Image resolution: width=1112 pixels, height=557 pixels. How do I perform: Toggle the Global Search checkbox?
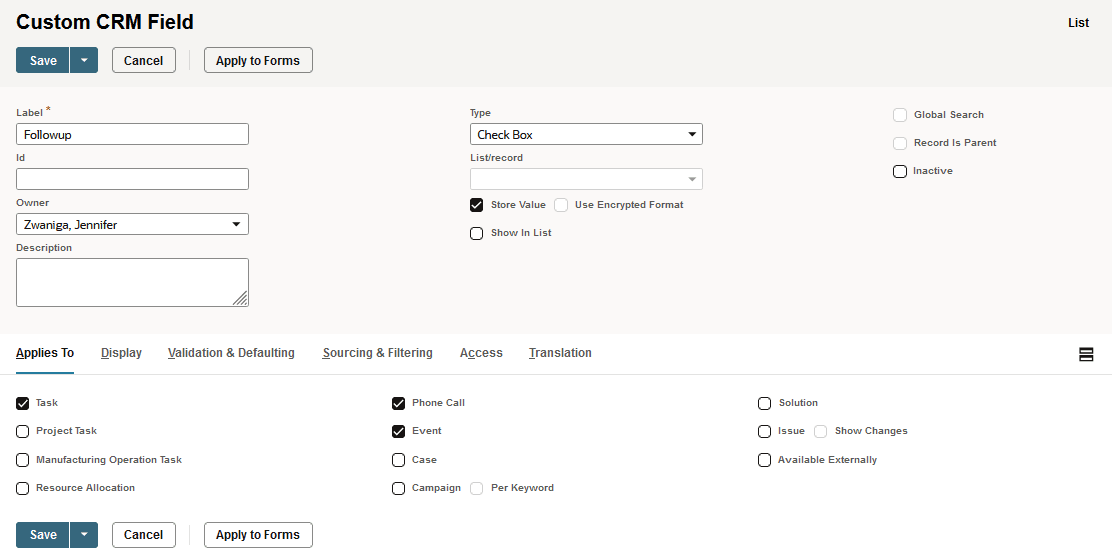[x=900, y=115]
